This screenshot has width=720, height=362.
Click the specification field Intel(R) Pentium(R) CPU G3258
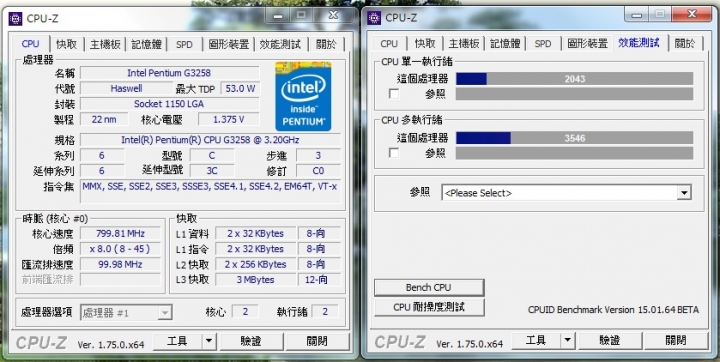click(x=211, y=140)
